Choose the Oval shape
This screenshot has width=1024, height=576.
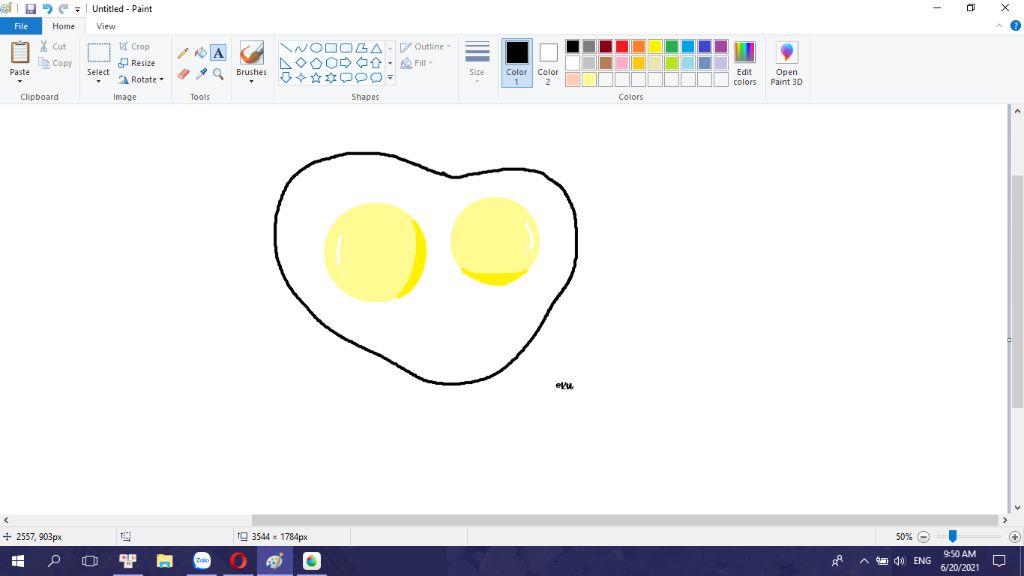(x=315, y=48)
